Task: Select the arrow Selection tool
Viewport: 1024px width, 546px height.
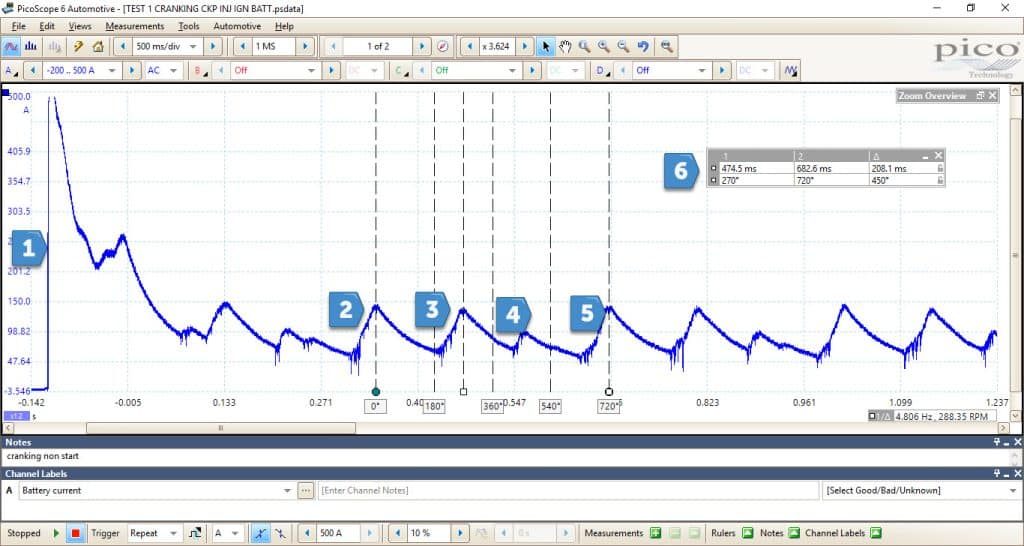Action: (x=546, y=46)
